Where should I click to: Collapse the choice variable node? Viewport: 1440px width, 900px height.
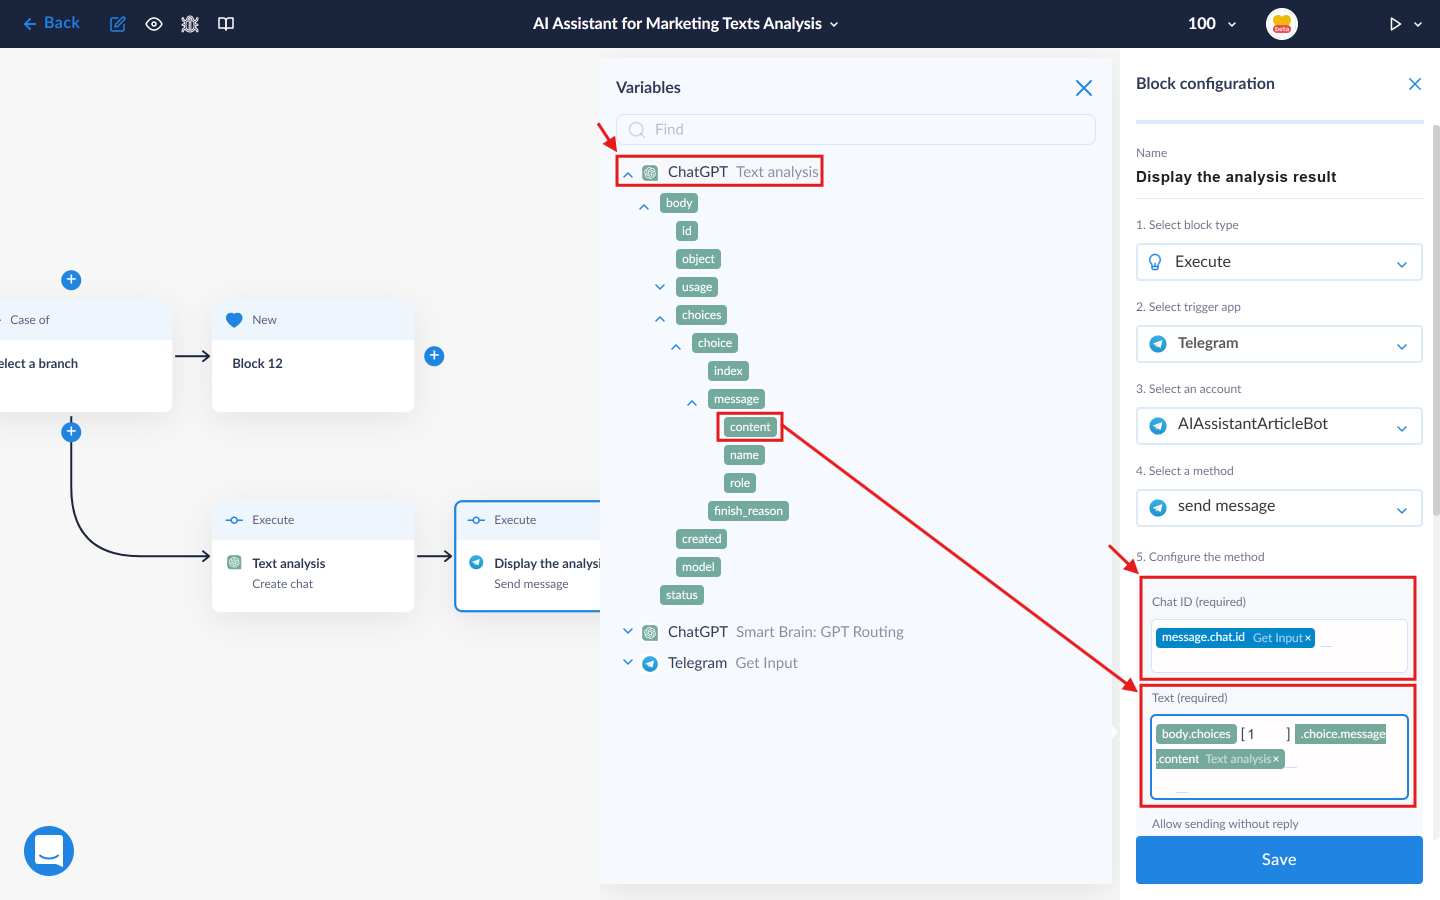point(676,346)
